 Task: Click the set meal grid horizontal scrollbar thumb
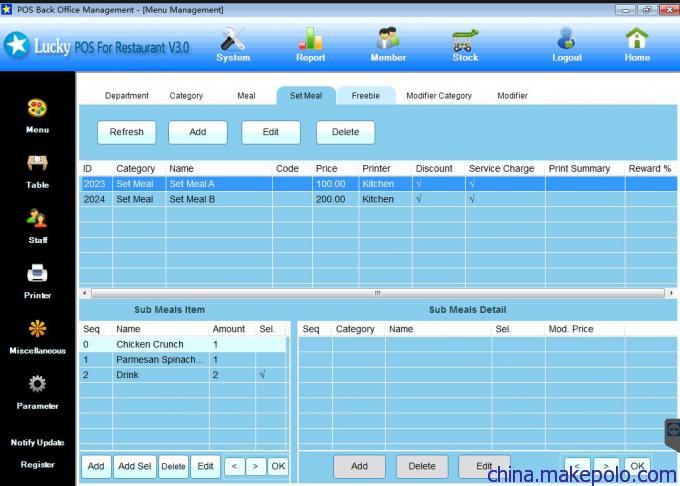[378, 293]
